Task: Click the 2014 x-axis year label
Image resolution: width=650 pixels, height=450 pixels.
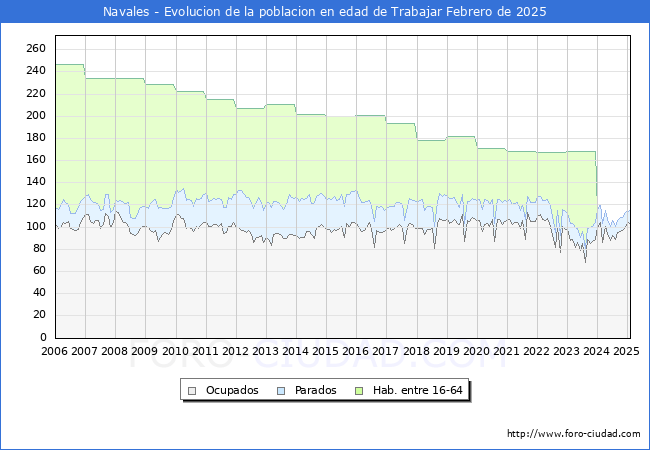Action: pyautogui.click(x=295, y=351)
